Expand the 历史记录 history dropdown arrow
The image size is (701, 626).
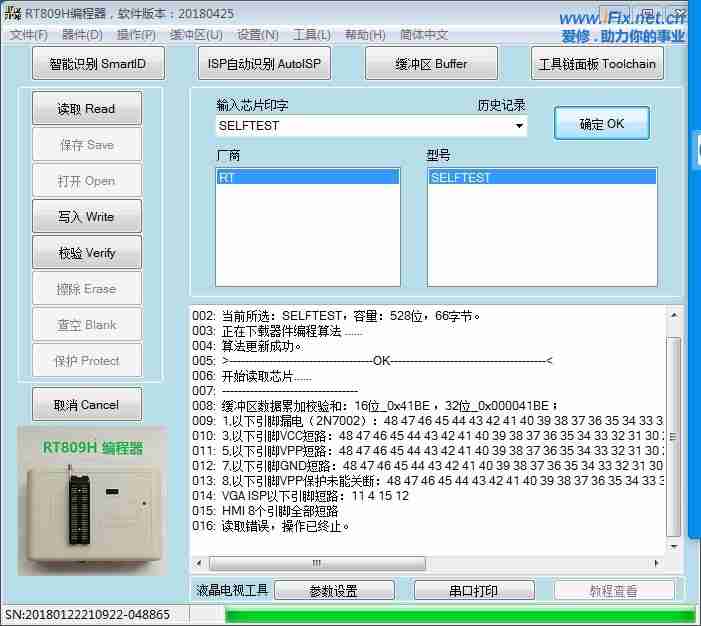pos(519,126)
